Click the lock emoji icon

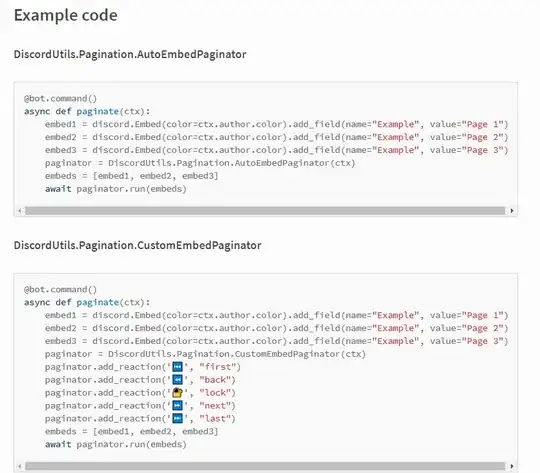pyautogui.click(x=177, y=393)
